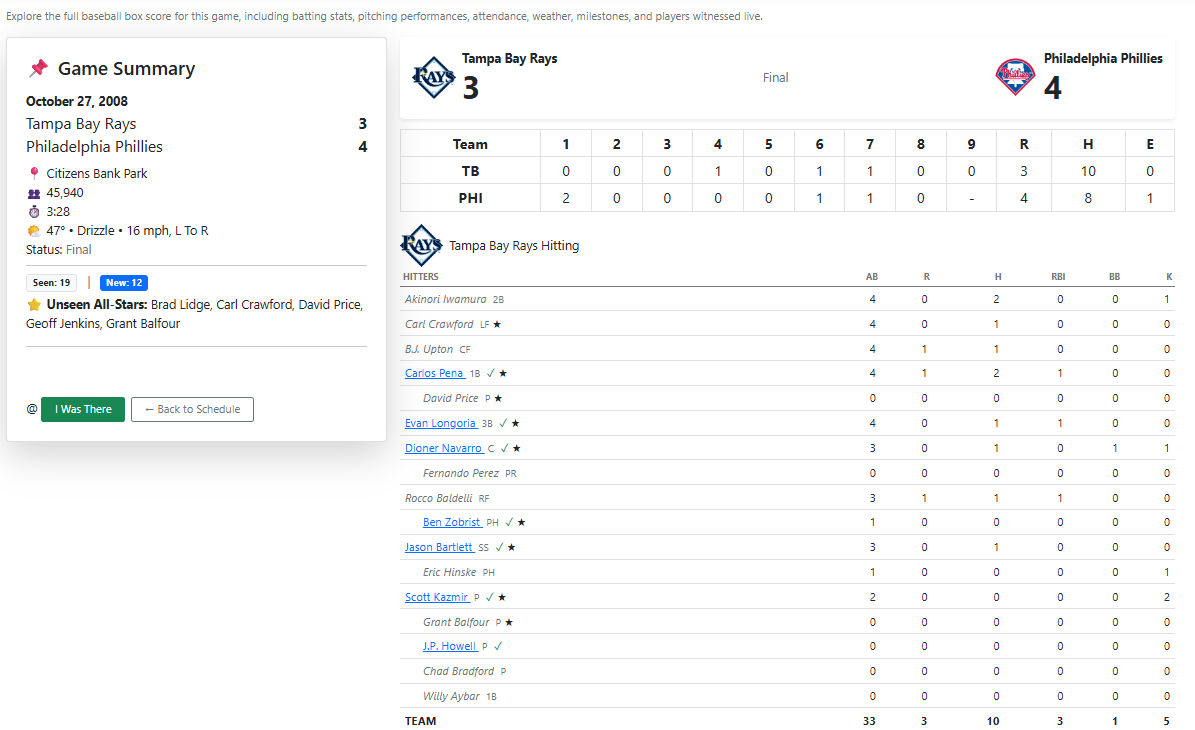Click the Seen: 19 badge
The height and width of the screenshot is (730, 1195).
click(51, 283)
